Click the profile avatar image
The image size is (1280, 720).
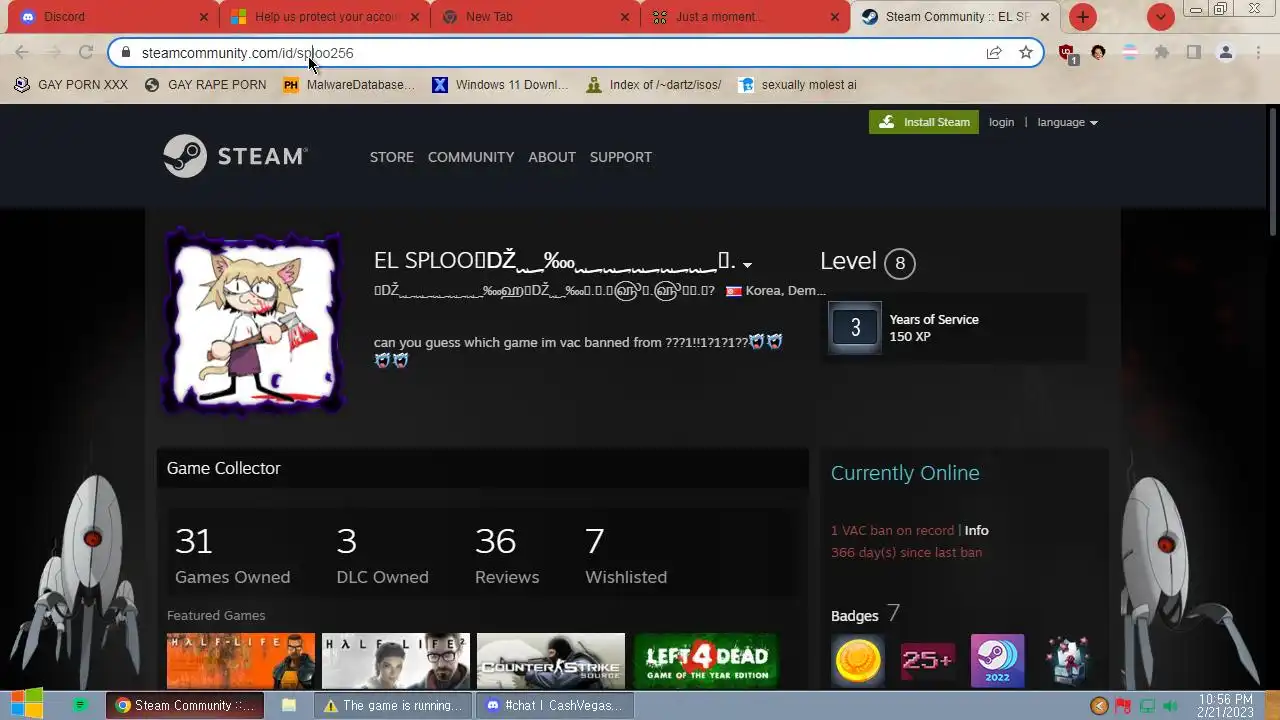[254, 321]
